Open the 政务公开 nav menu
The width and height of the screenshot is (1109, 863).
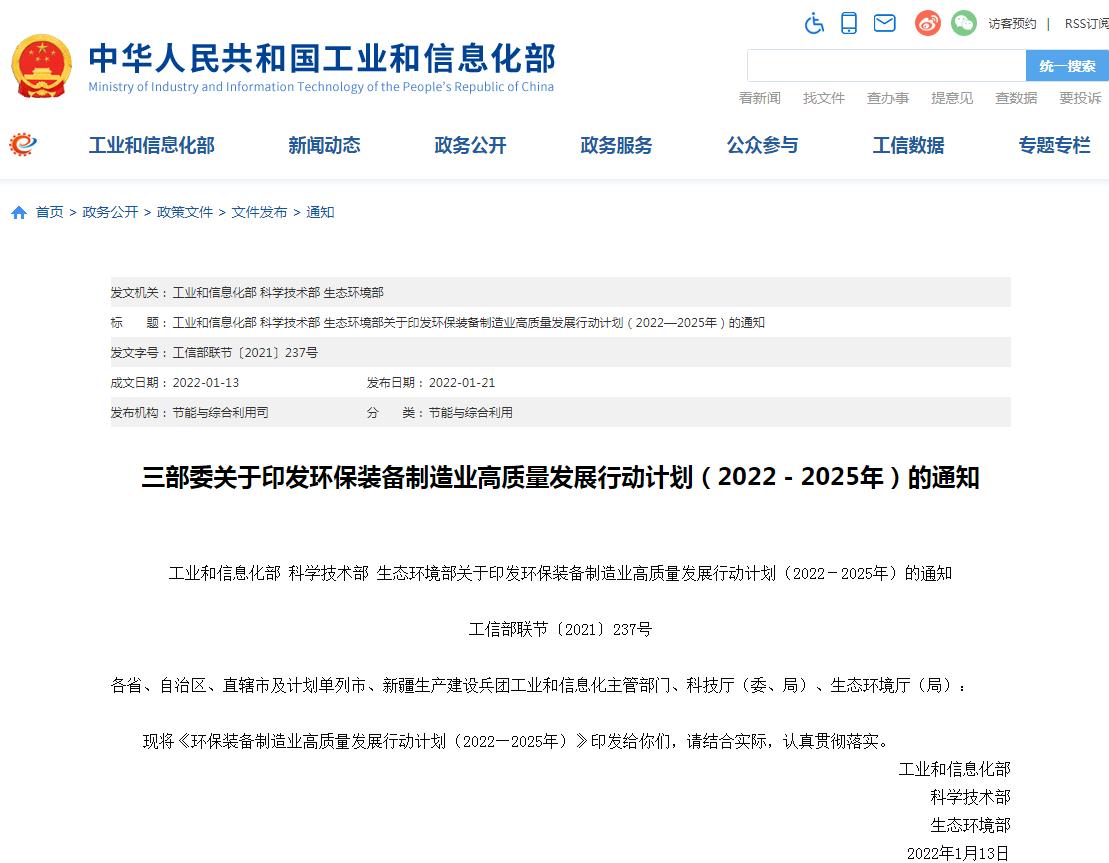(470, 145)
